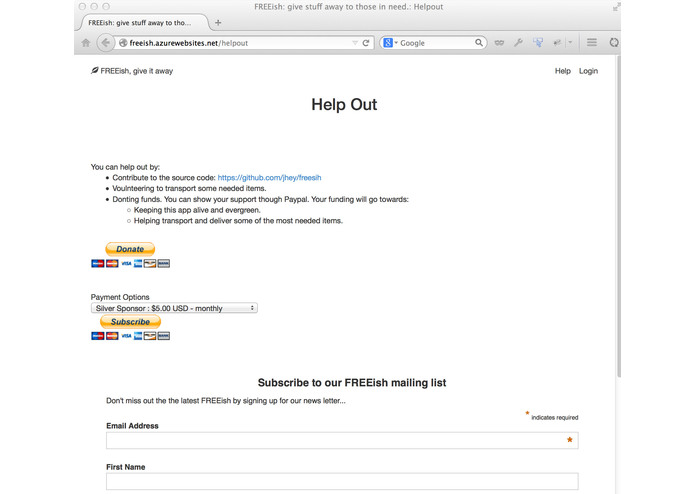Screen dimensions: 695x494
Task: Click the PayPal Subscribe button
Action: click(x=130, y=322)
